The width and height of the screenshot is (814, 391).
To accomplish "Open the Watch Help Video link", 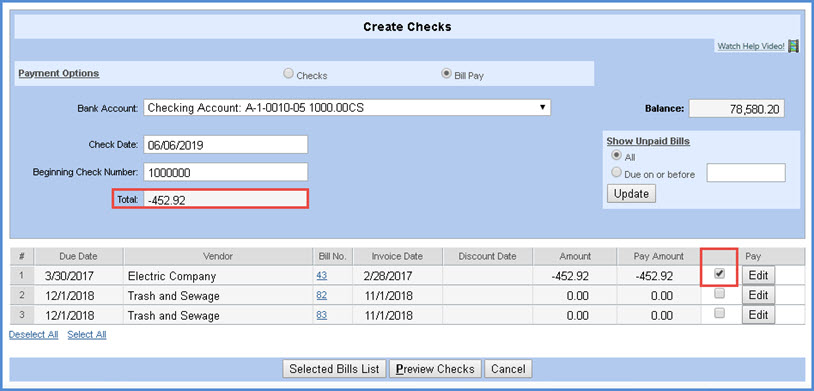I will [751, 46].
